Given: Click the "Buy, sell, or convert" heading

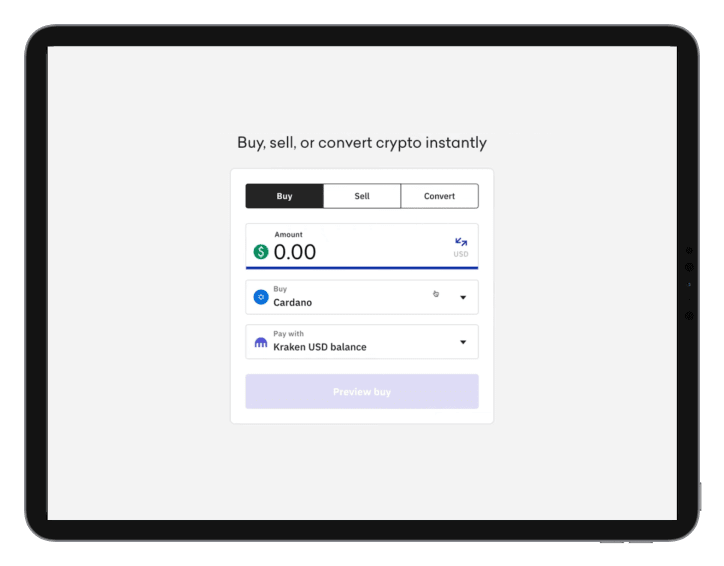Looking at the screenshot, I should [x=362, y=143].
